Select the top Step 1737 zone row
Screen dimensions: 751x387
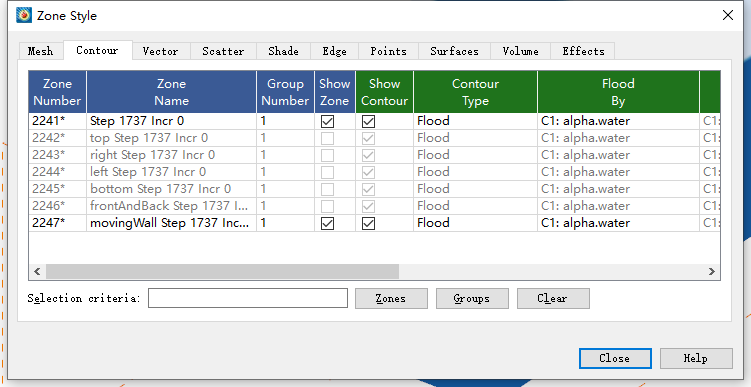click(x=374, y=138)
